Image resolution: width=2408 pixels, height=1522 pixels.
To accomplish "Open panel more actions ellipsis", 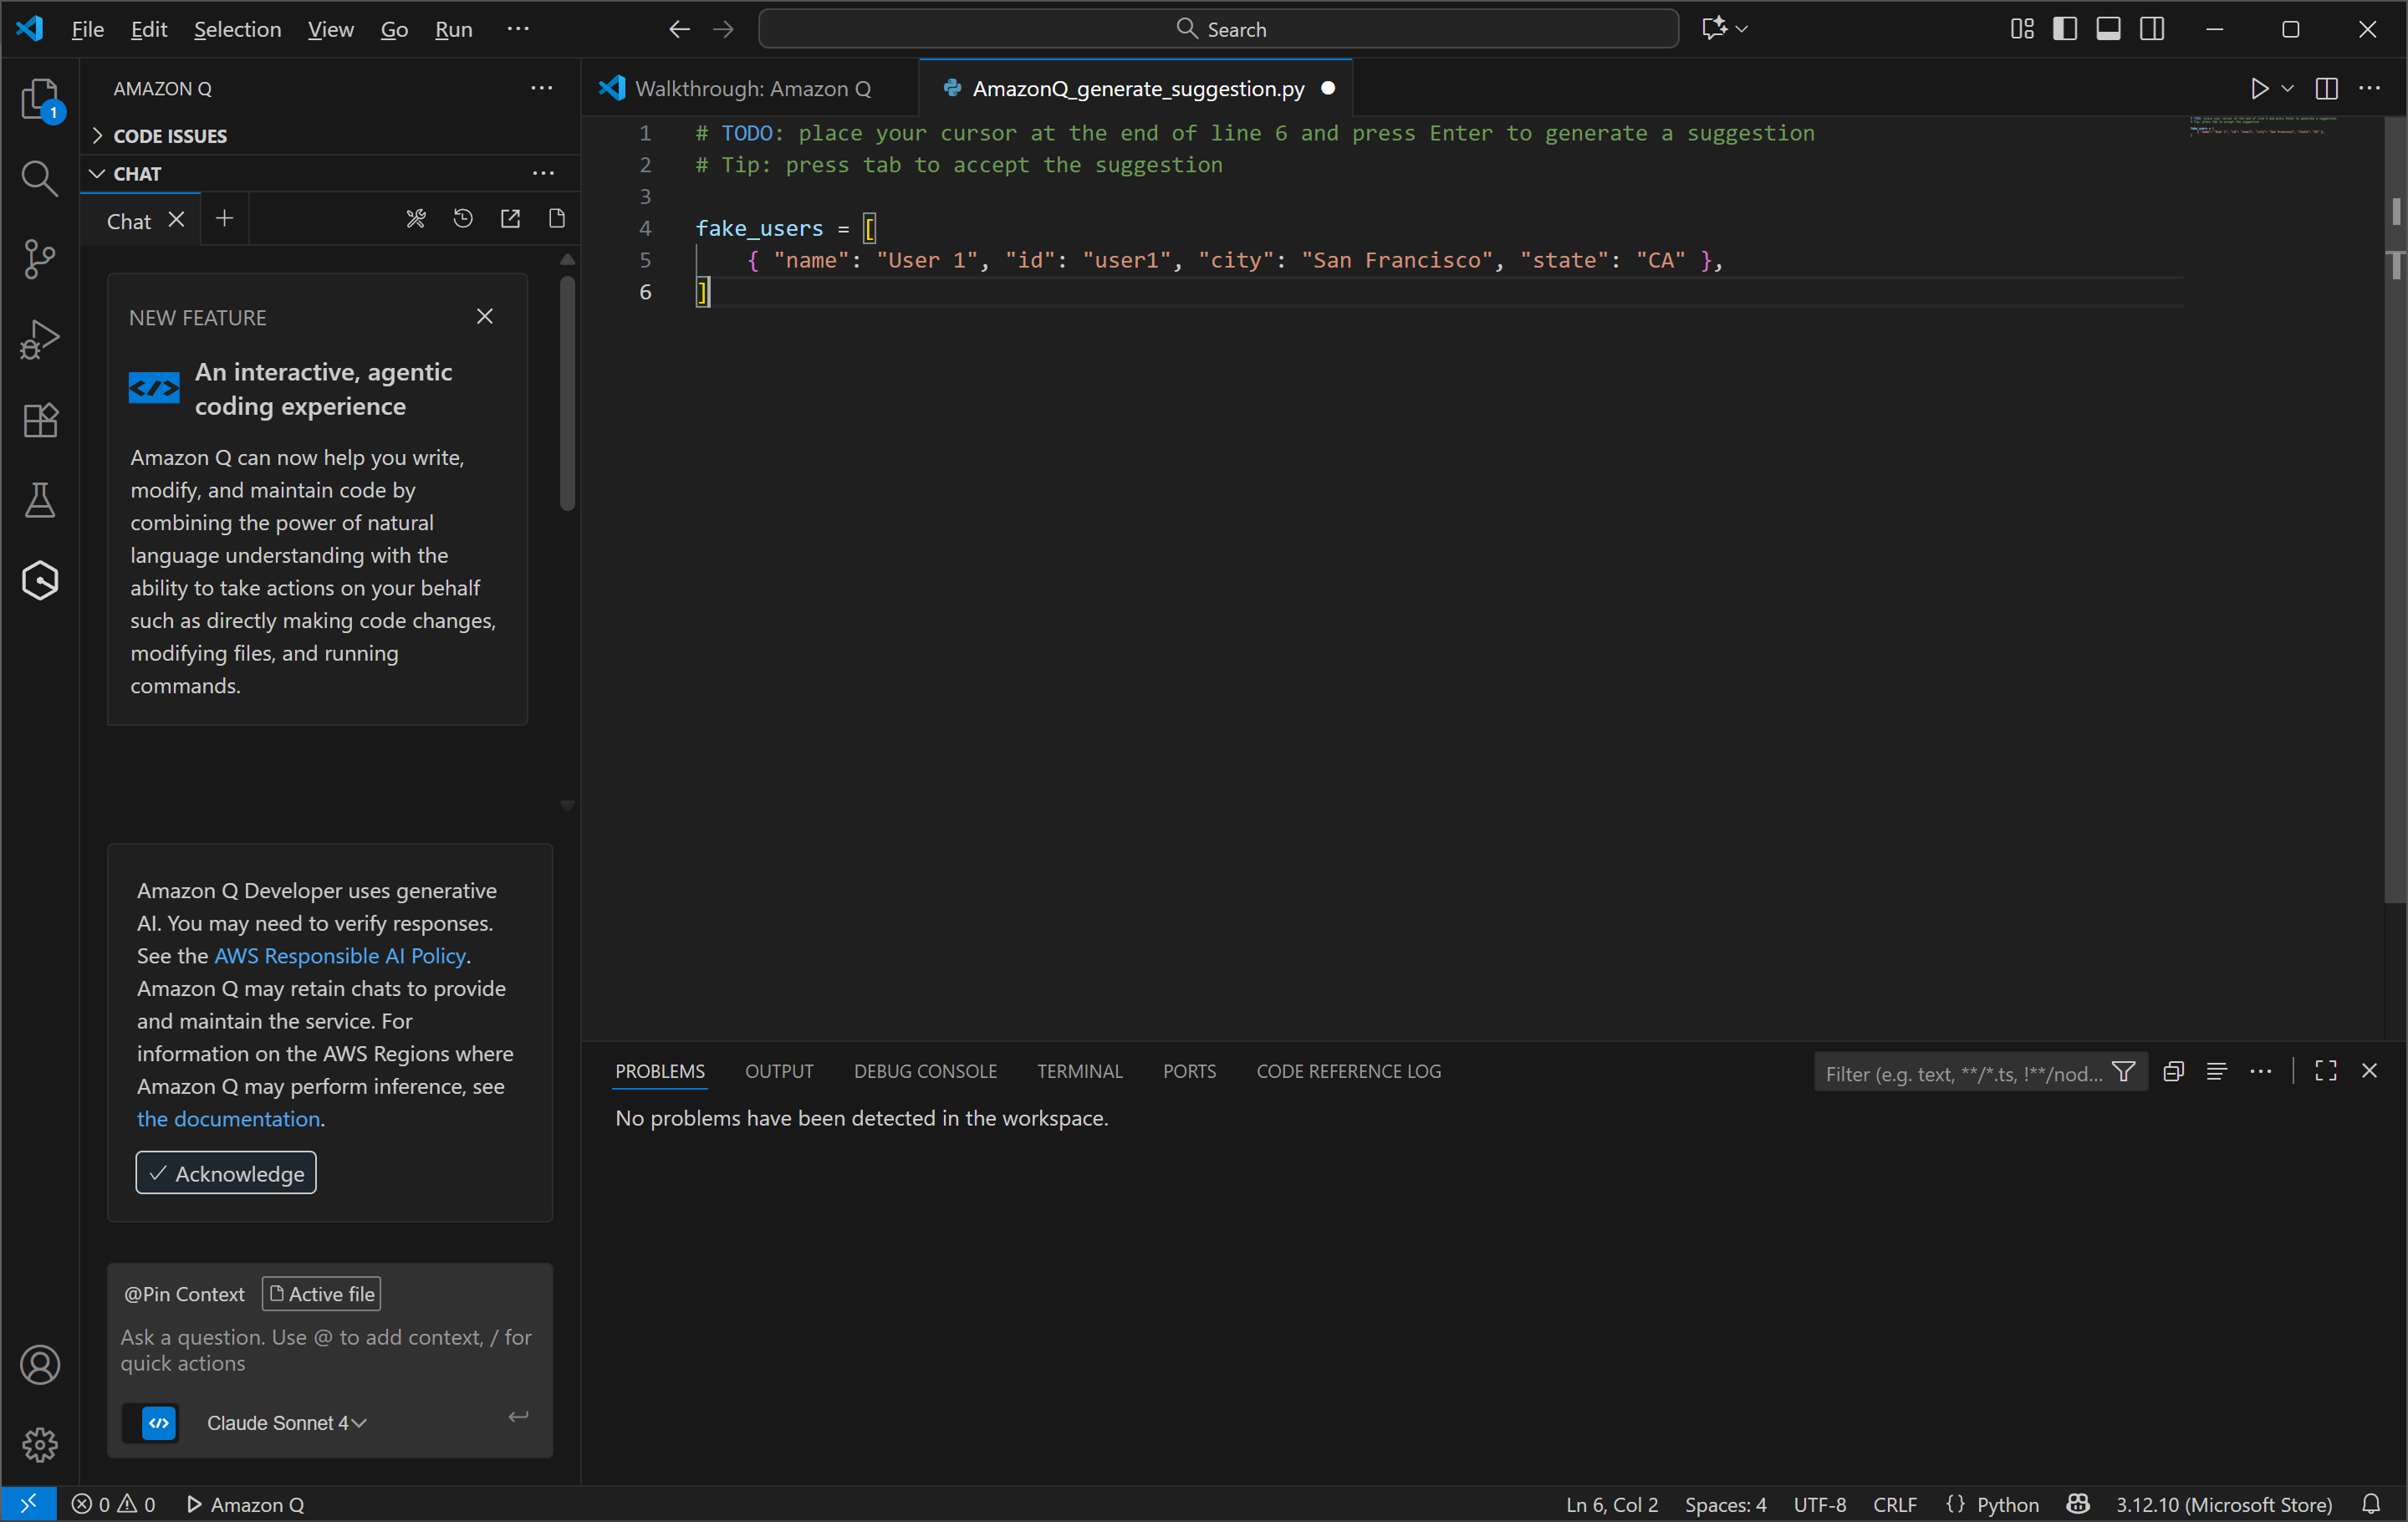I will point(2261,1072).
